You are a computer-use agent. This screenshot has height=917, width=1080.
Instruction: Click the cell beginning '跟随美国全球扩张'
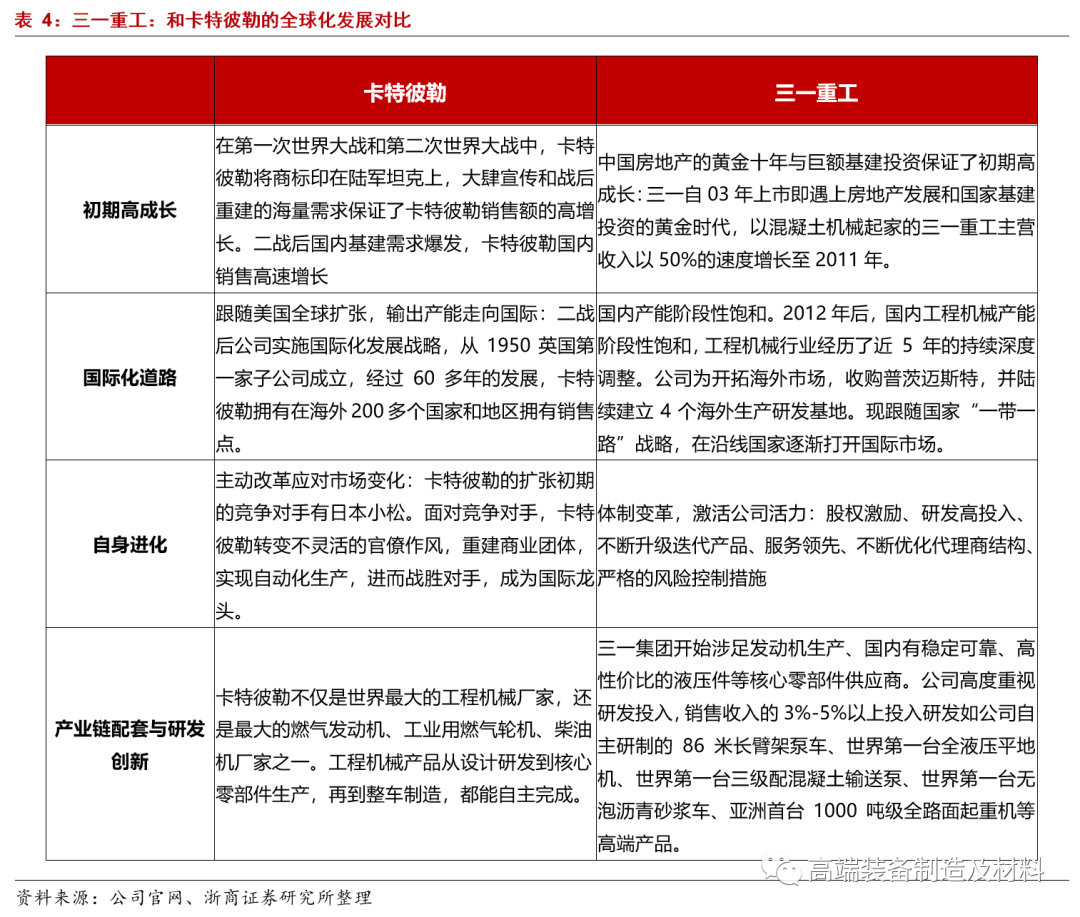pyautogui.click(x=405, y=378)
